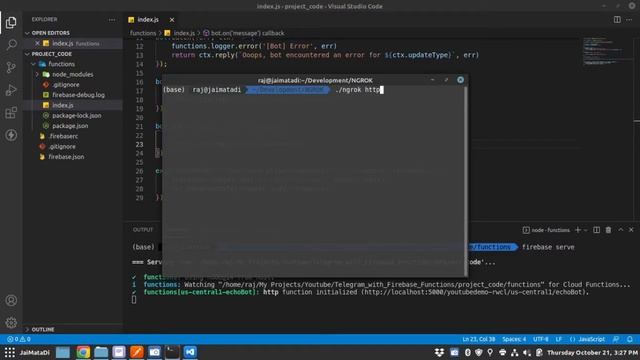Switch to the OUTPUT panel tab
The width and height of the screenshot is (640, 360).
click(143, 230)
